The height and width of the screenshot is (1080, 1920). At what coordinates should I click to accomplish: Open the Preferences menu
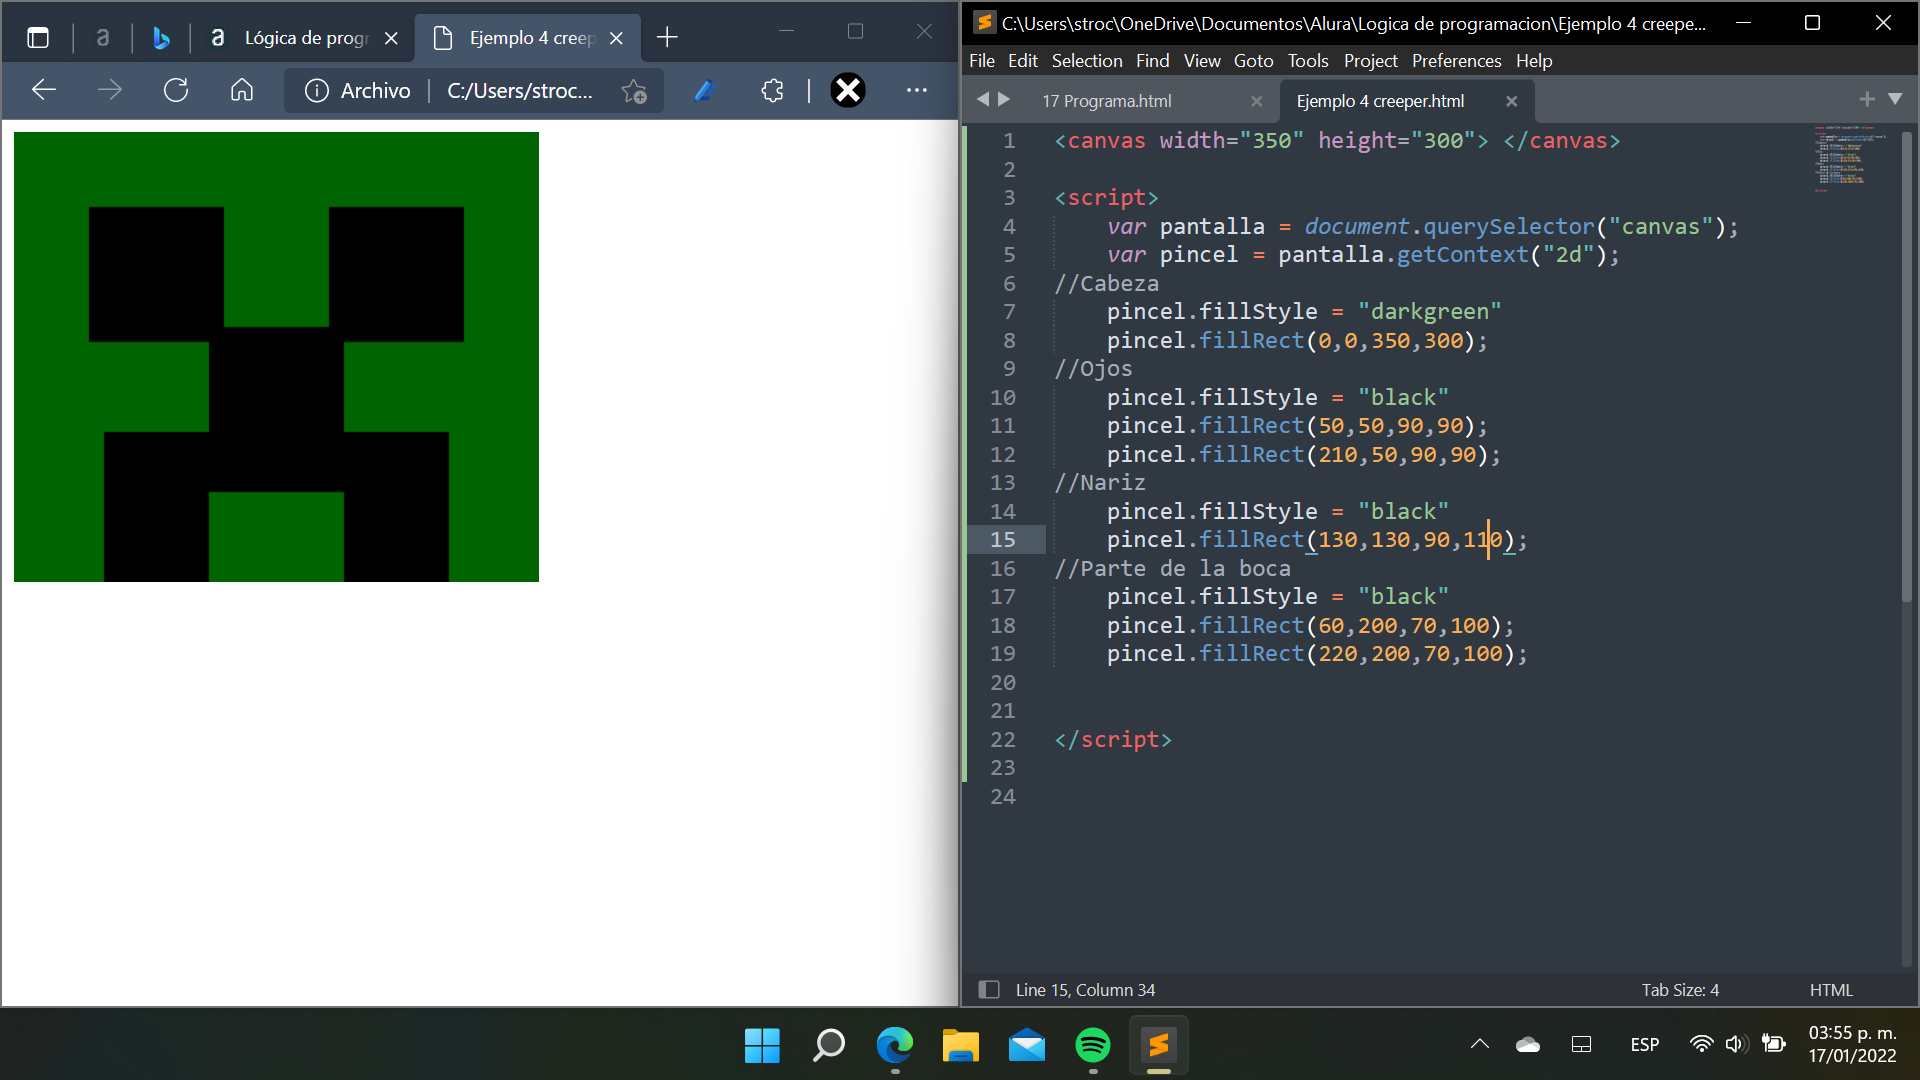point(1457,61)
